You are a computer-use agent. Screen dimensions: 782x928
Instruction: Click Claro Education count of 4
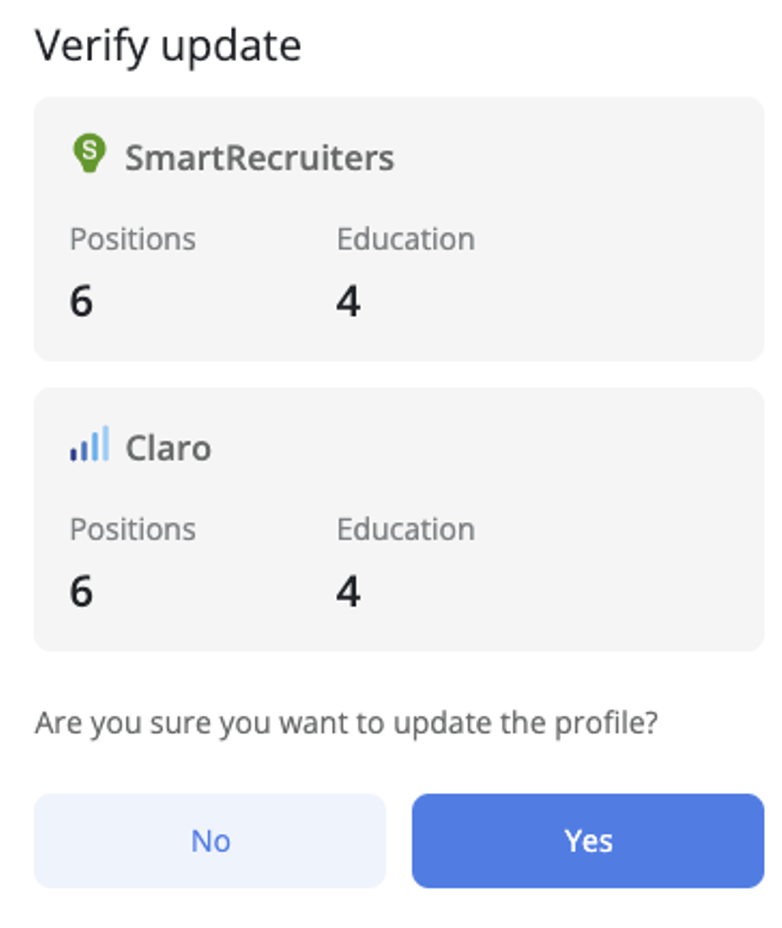click(x=348, y=591)
